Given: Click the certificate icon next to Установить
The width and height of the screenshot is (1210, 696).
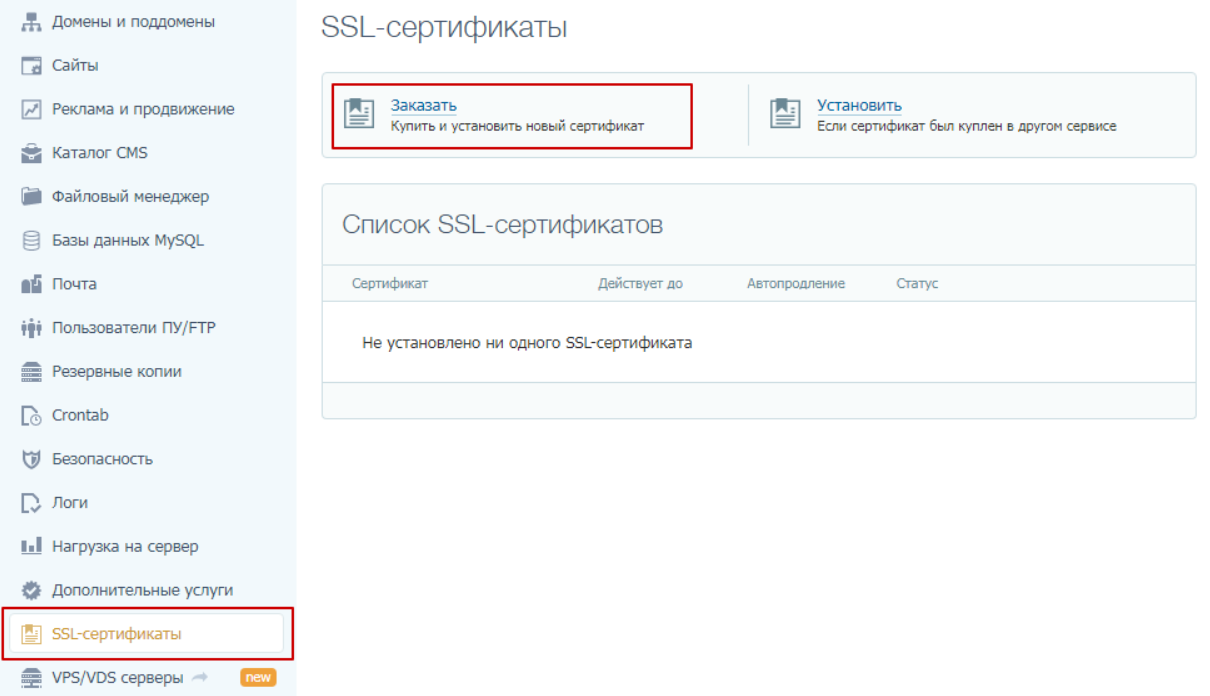Looking at the screenshot, I should tap(786, 112).
